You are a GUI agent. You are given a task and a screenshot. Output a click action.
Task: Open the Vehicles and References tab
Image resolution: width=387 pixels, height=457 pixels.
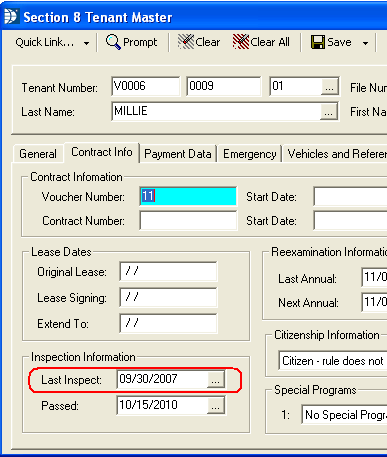335,154
